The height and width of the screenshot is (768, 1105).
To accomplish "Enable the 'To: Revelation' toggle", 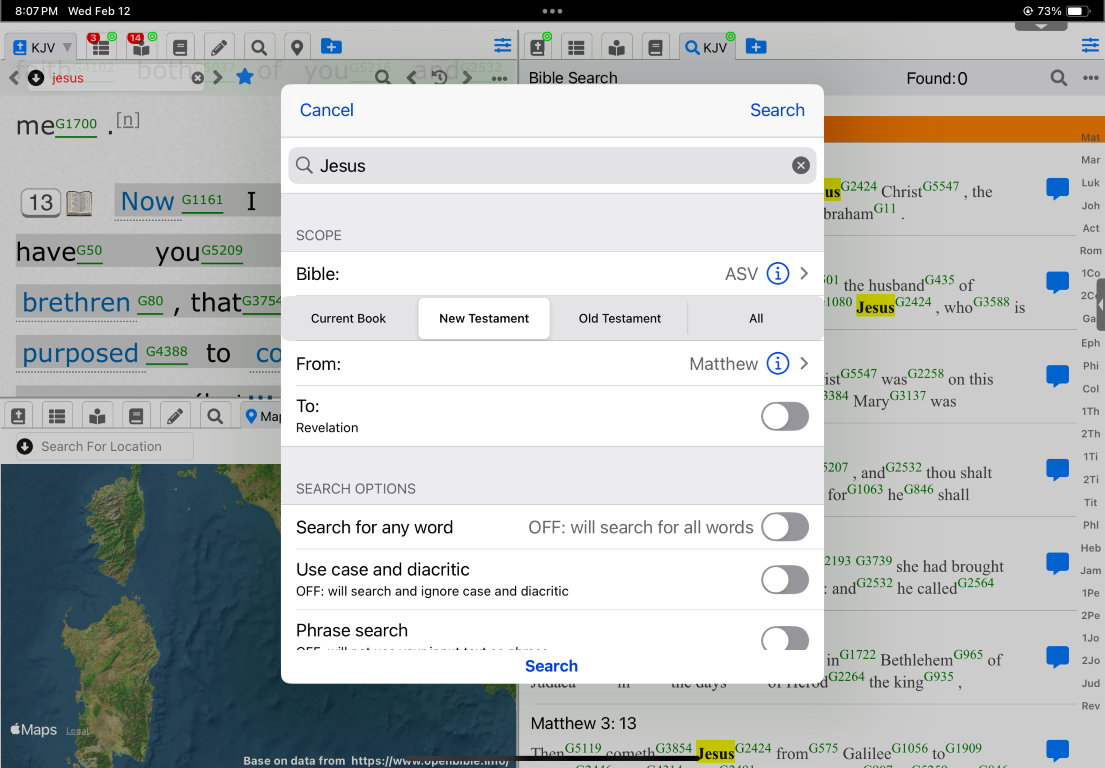I will point(784,416).
